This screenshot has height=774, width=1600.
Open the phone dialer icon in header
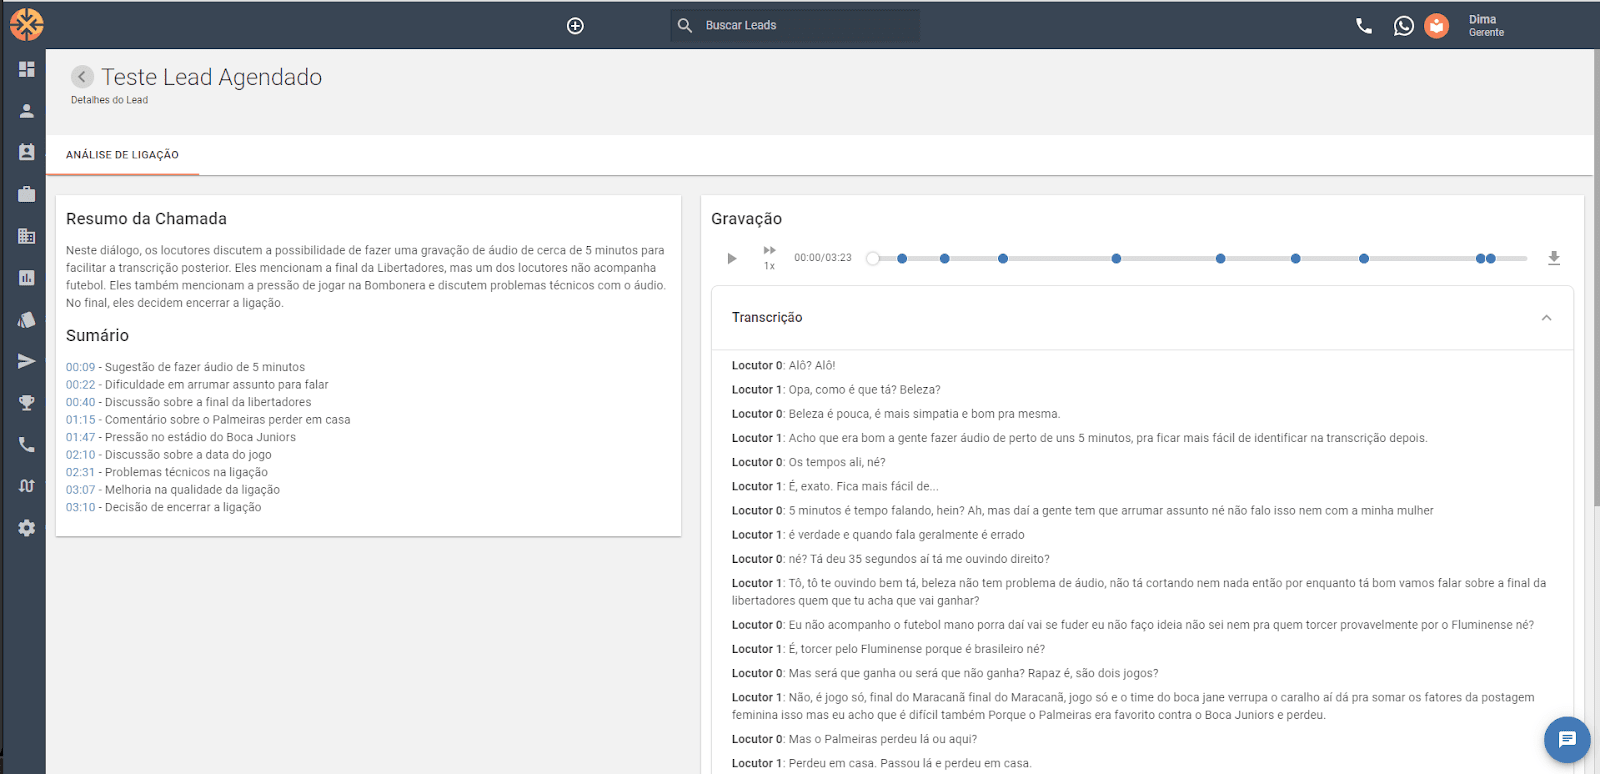pyautogui.click(x=1364, y=26)
